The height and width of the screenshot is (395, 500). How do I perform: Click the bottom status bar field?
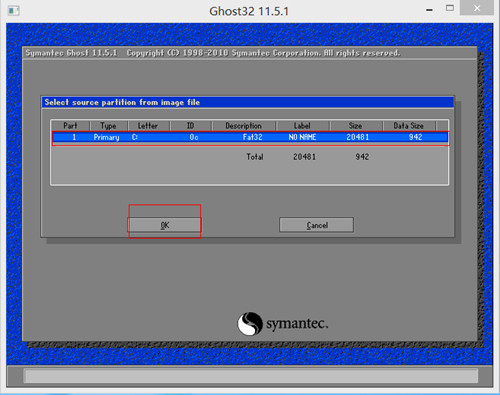tap(251, 376)
